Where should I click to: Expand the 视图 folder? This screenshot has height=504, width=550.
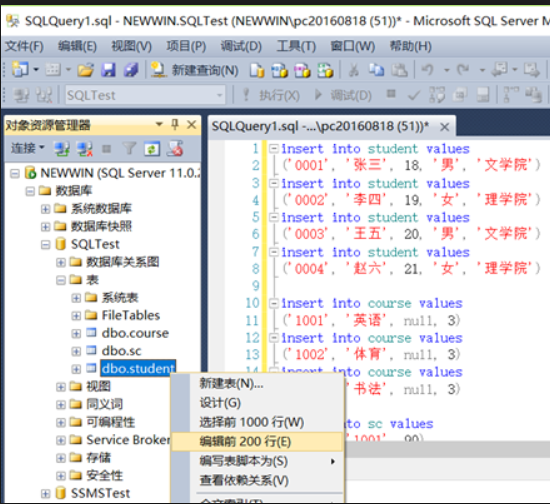61,387
